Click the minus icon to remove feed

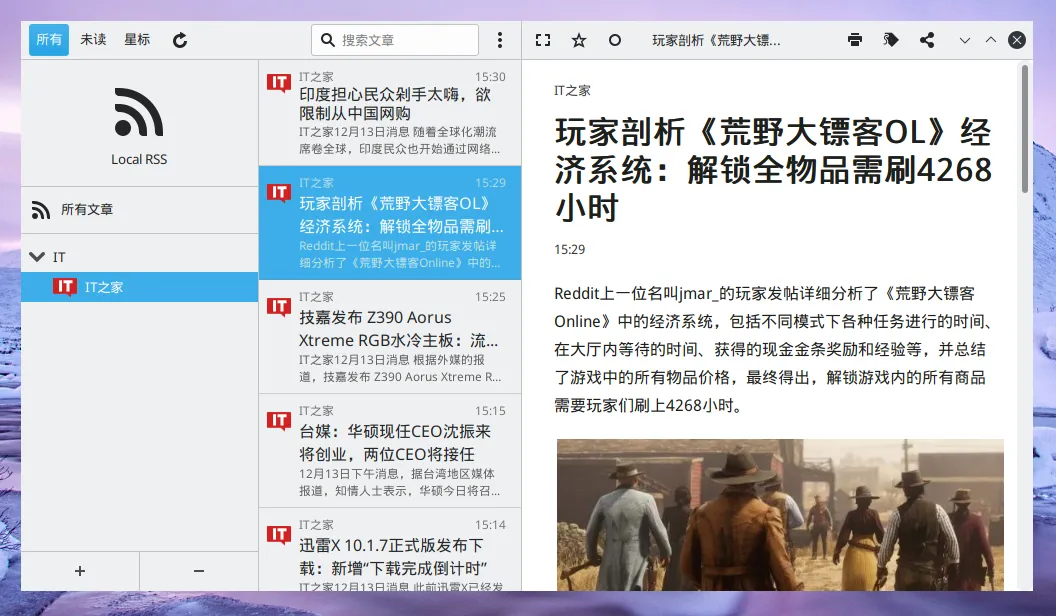(x=198, y=570)
